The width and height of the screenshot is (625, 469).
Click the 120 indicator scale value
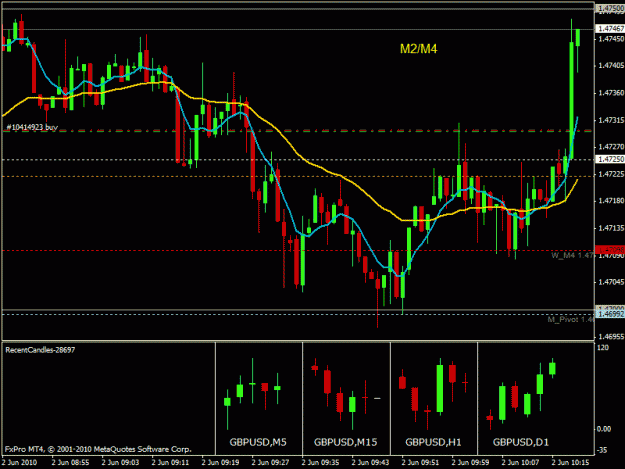(x=603, y=347)
